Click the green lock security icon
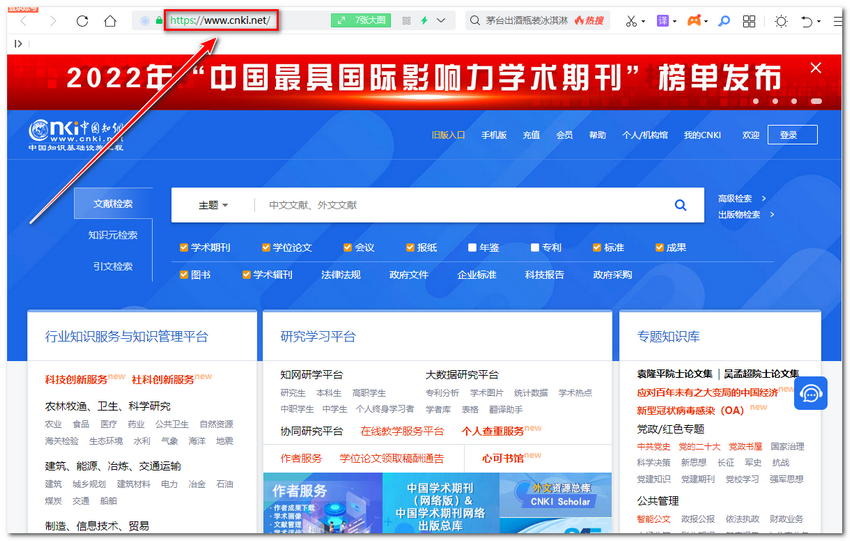Screen dimensions: 850x541 (x=159, y=21)
